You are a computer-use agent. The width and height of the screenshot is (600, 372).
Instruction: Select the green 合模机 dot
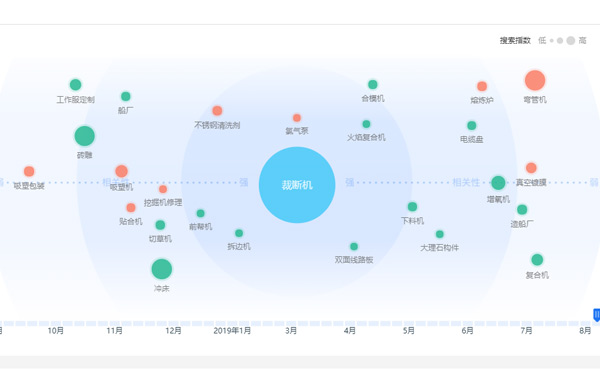coord(373,84)
